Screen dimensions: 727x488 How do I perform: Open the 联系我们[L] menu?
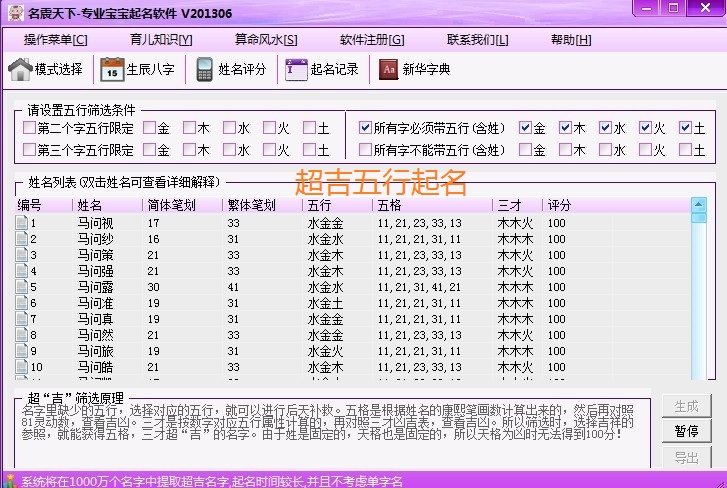click(x=478, y=40)
